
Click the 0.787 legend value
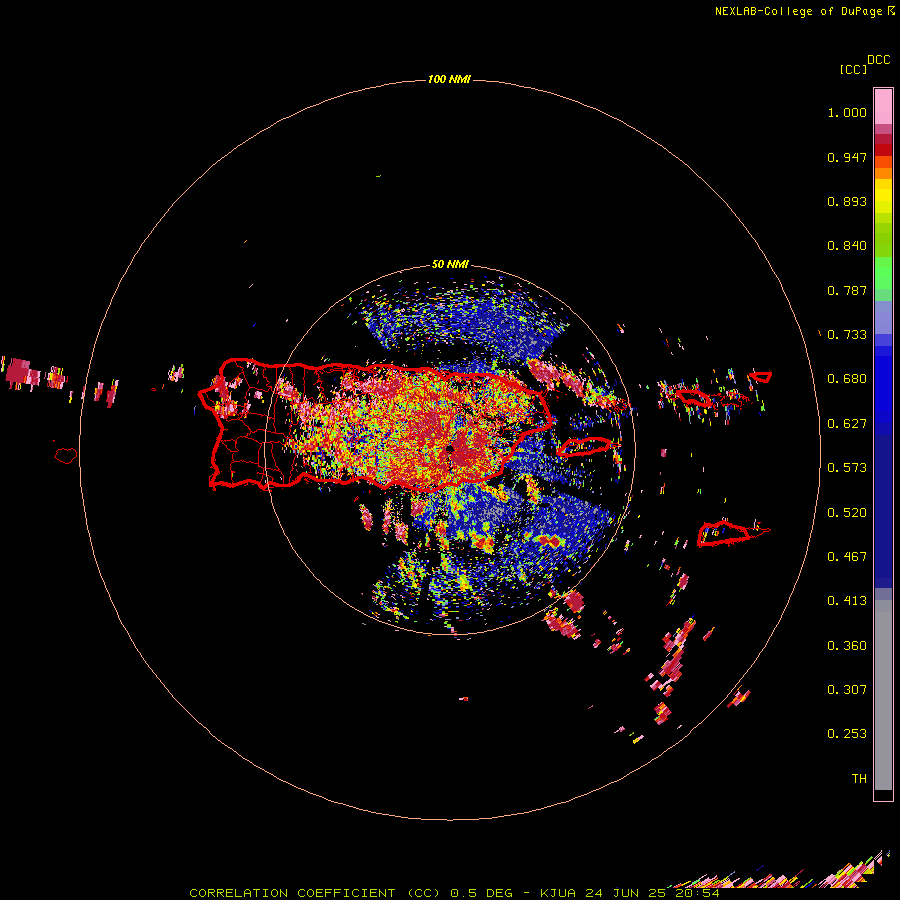(847, 290)
